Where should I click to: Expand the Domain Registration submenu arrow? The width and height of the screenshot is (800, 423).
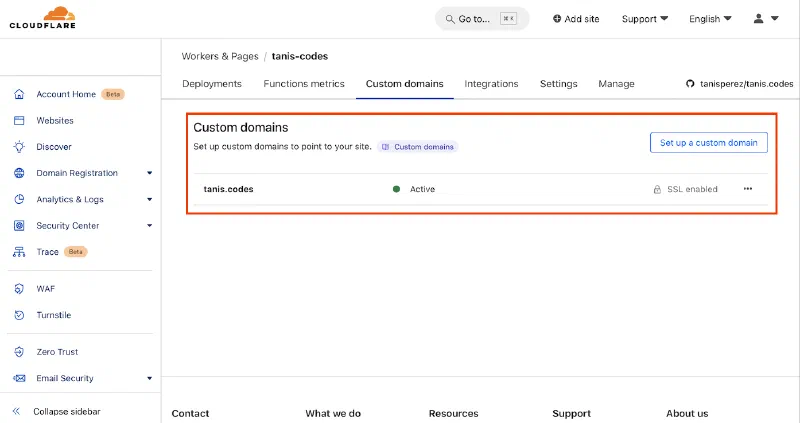click(149, 173)
